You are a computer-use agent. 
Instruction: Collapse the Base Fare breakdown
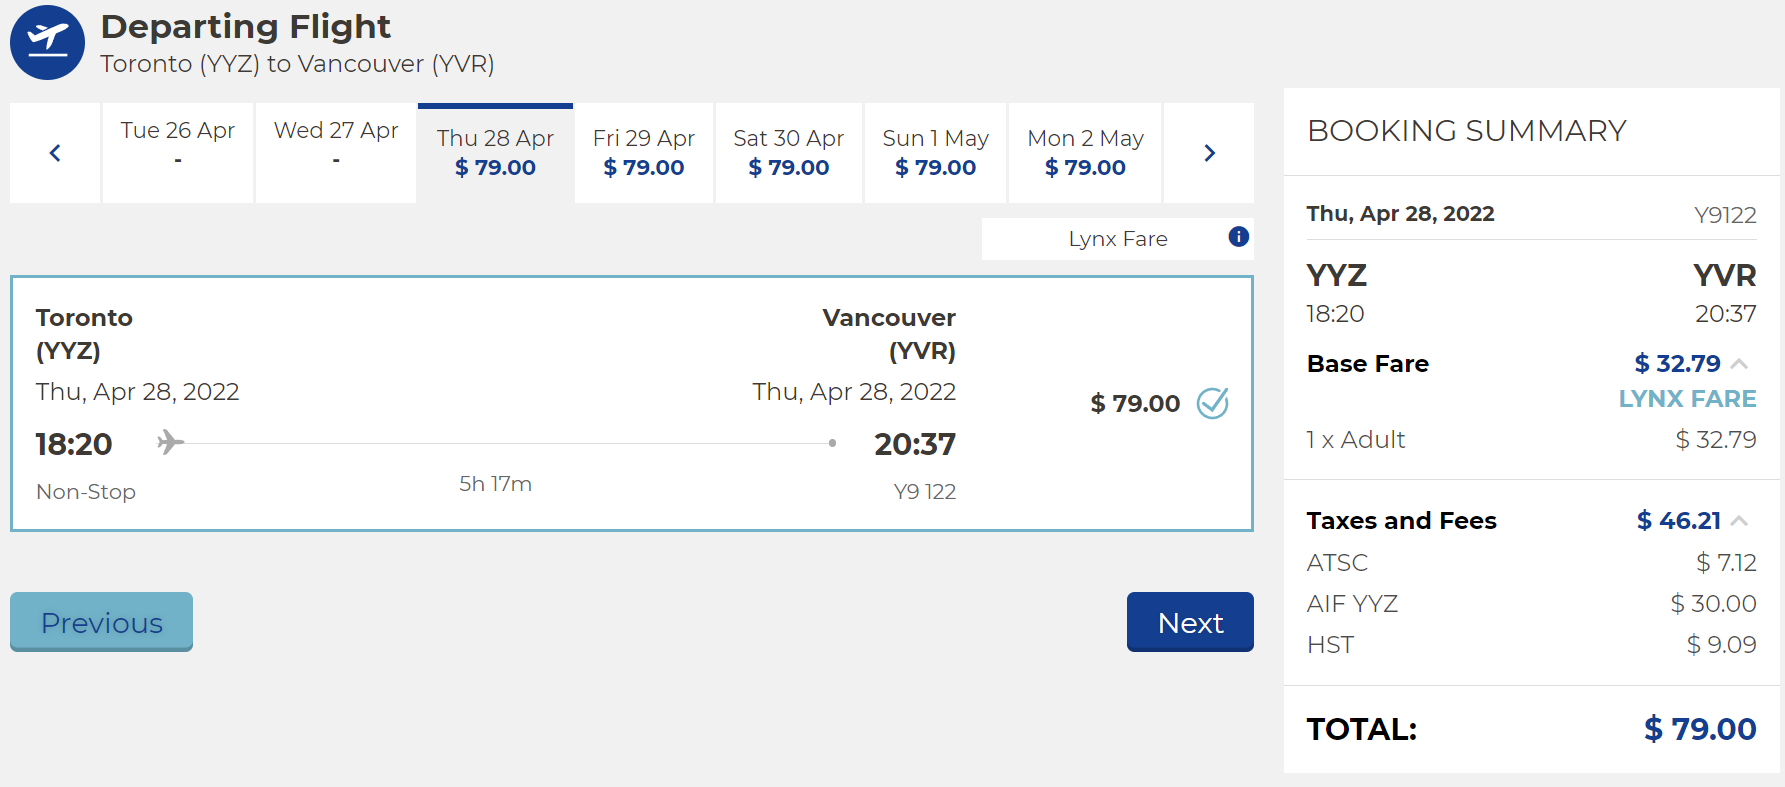[1739, 364]
